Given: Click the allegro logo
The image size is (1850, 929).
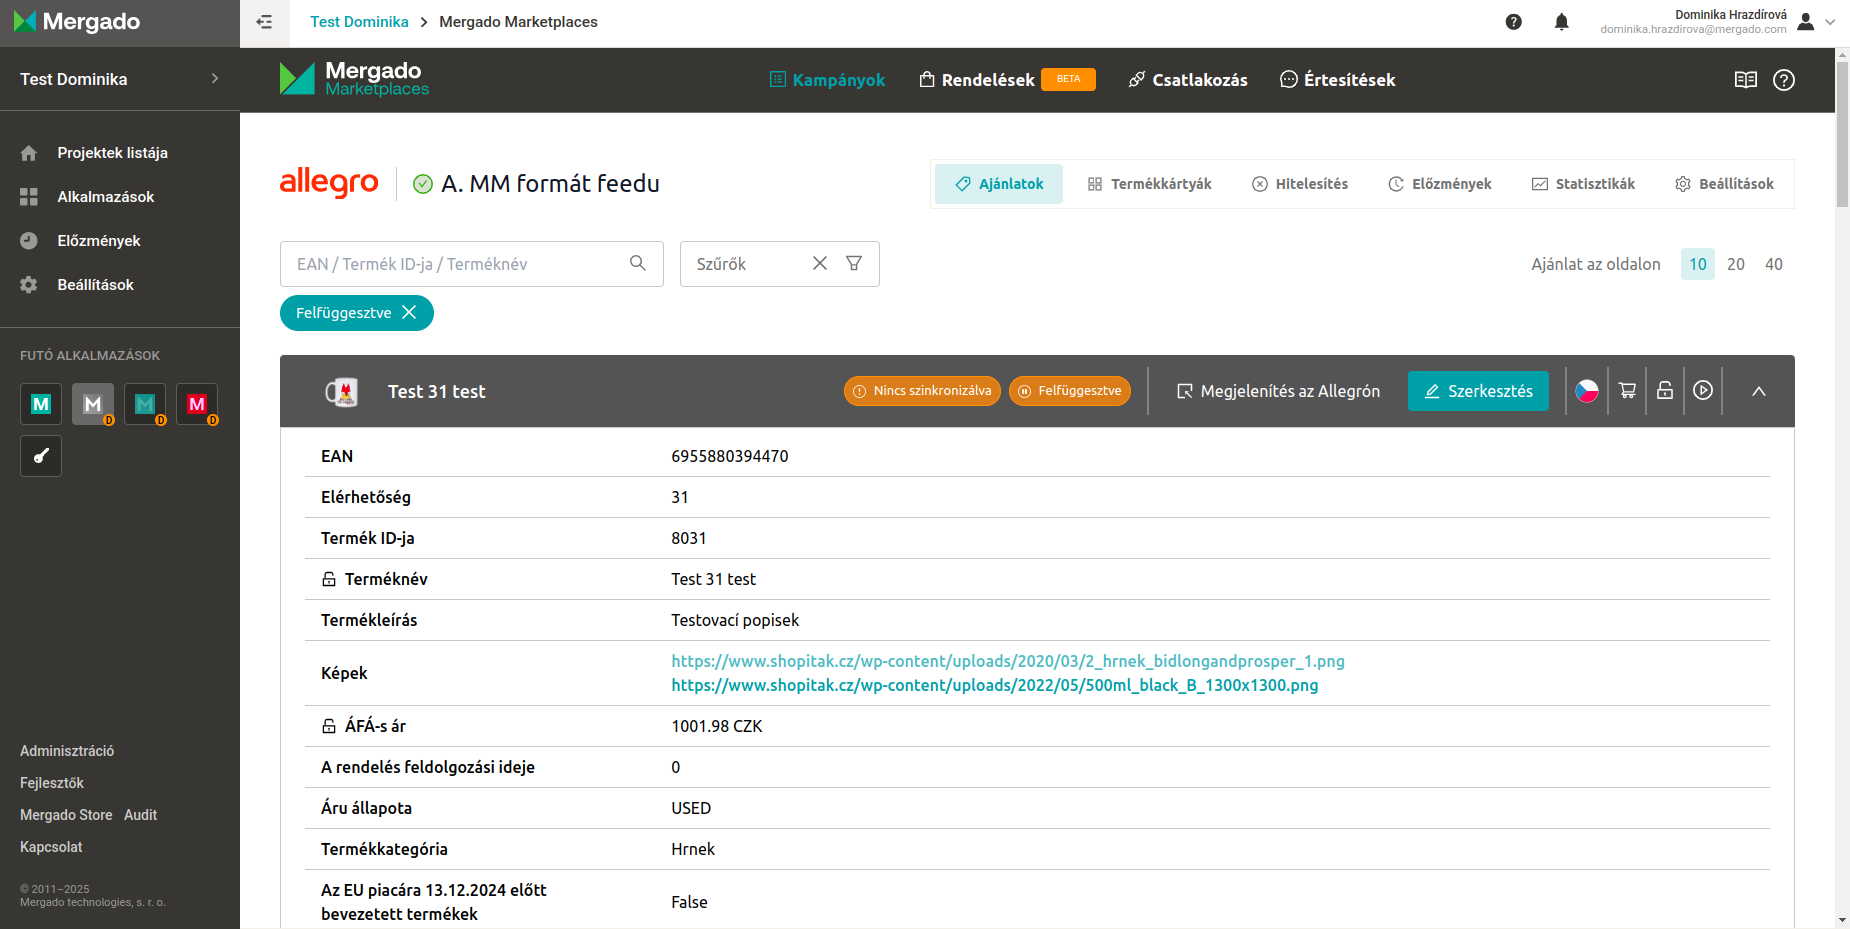Looking at the screenshot, I should click(329, 183).
